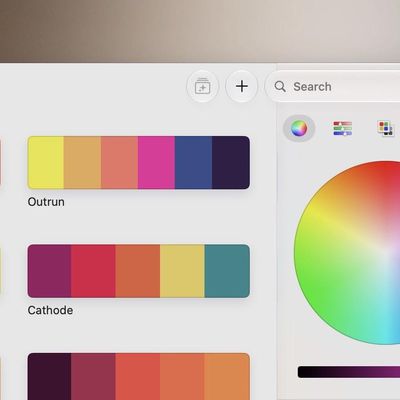The width and height of the screenshot is (400, 400).
Task: Select the crimson red Cathode swatch
Action: click(93, 271)
